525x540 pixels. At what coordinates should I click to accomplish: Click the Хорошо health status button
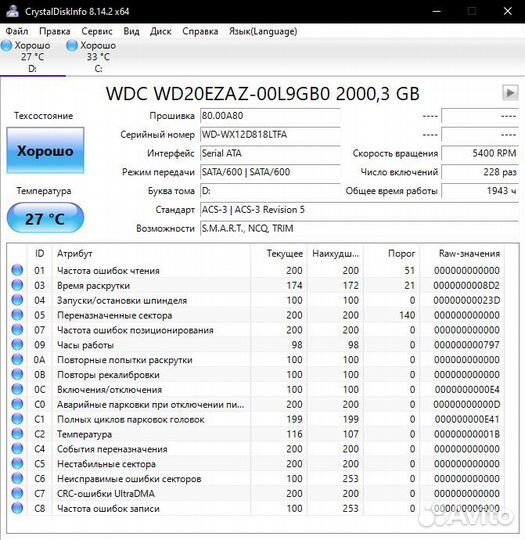click(45, 150)
